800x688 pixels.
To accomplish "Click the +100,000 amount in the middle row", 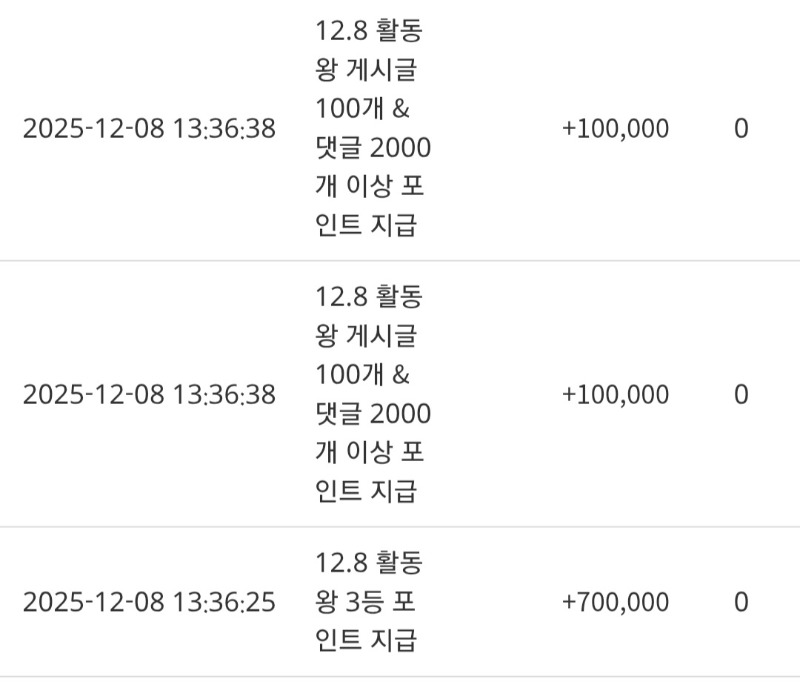I will [x=615, y=395].
